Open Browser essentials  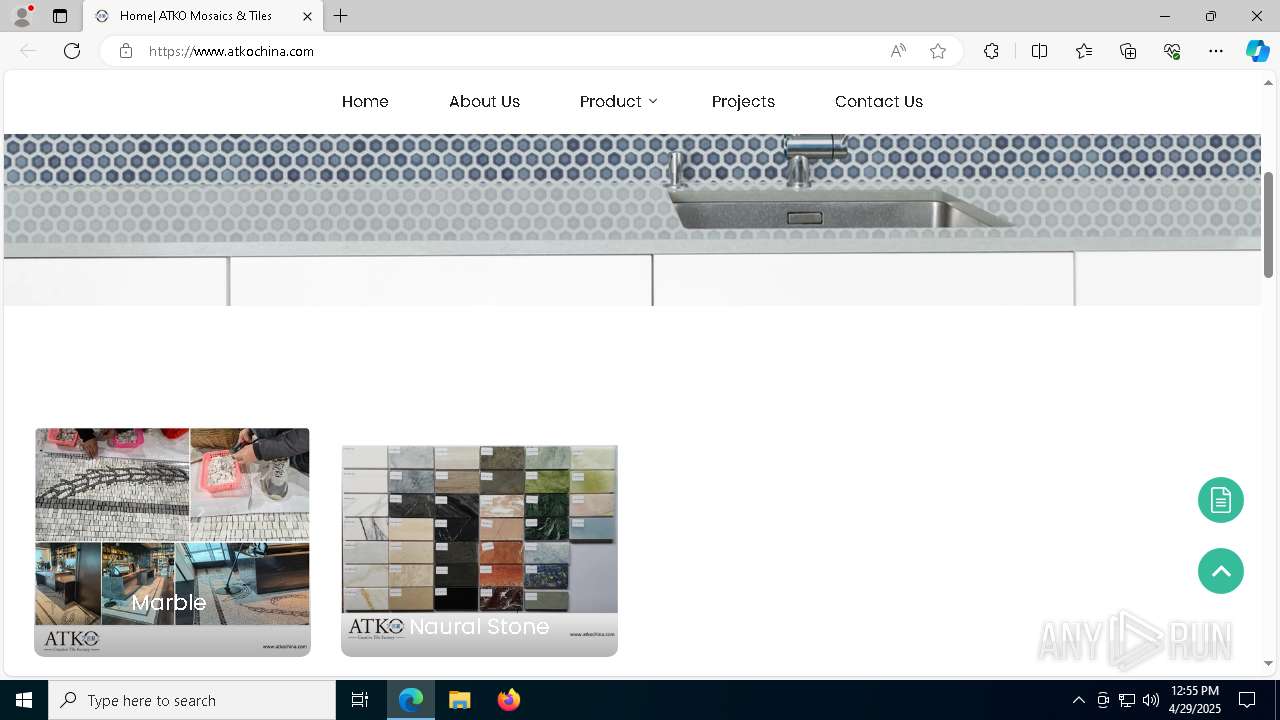coord(1172,51)
